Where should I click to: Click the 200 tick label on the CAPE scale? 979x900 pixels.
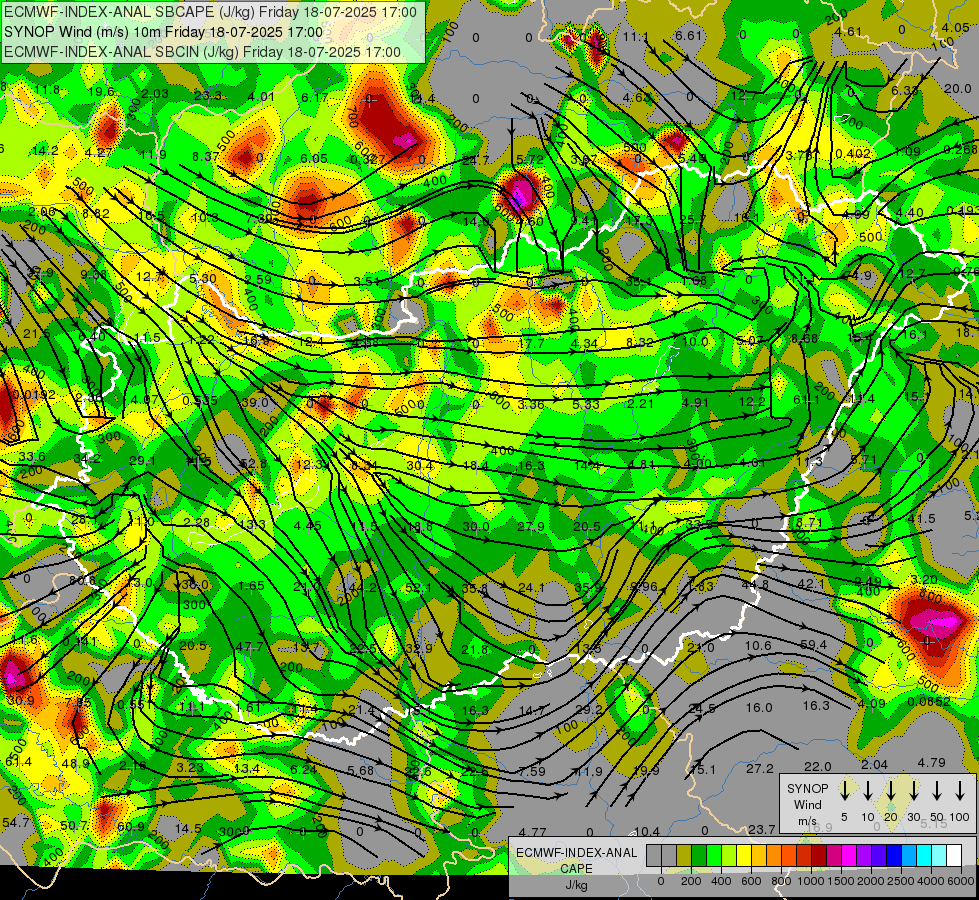point(691,881)
